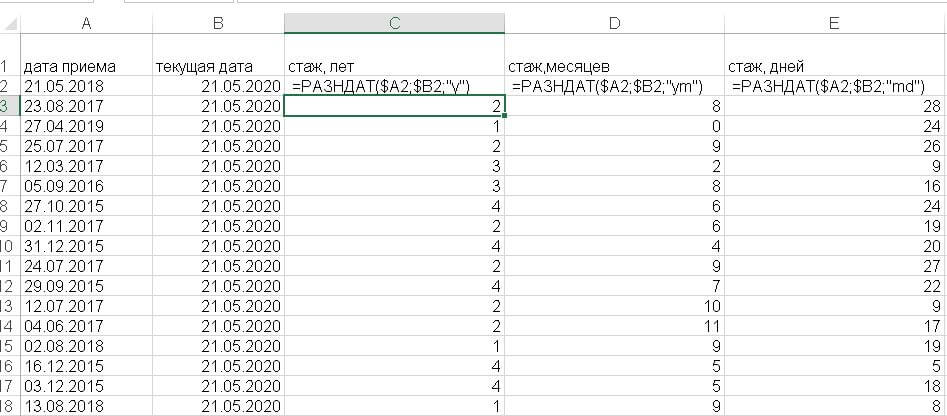Screen dimensions: 947x416
Task: Click date cell 27.10.2015
Action: 86,206
